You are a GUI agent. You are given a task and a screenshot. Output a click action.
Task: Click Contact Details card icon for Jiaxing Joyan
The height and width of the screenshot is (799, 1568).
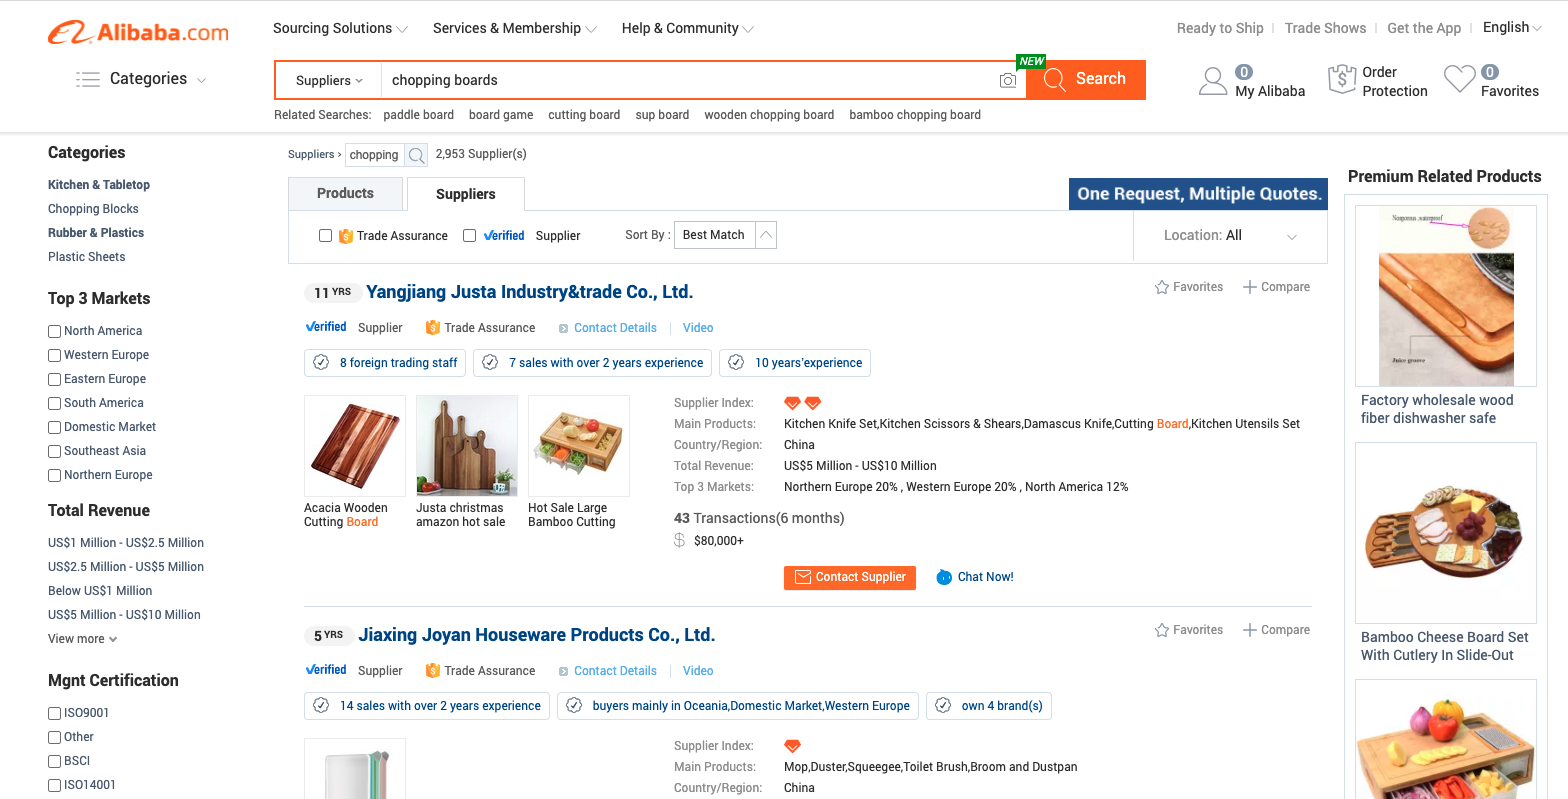(x=563, y=671)
